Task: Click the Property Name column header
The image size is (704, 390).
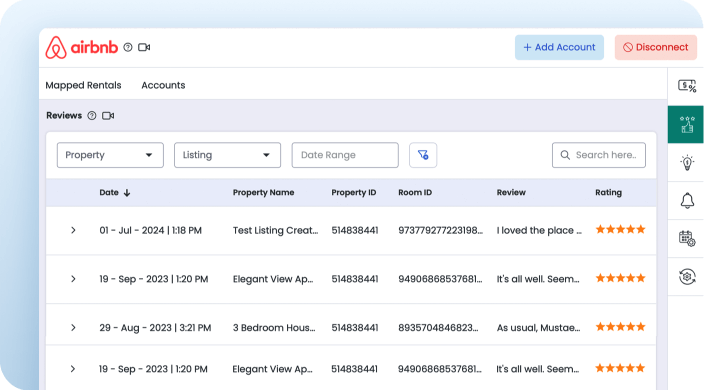Action: pyautogui.click(x=264, y=193)
